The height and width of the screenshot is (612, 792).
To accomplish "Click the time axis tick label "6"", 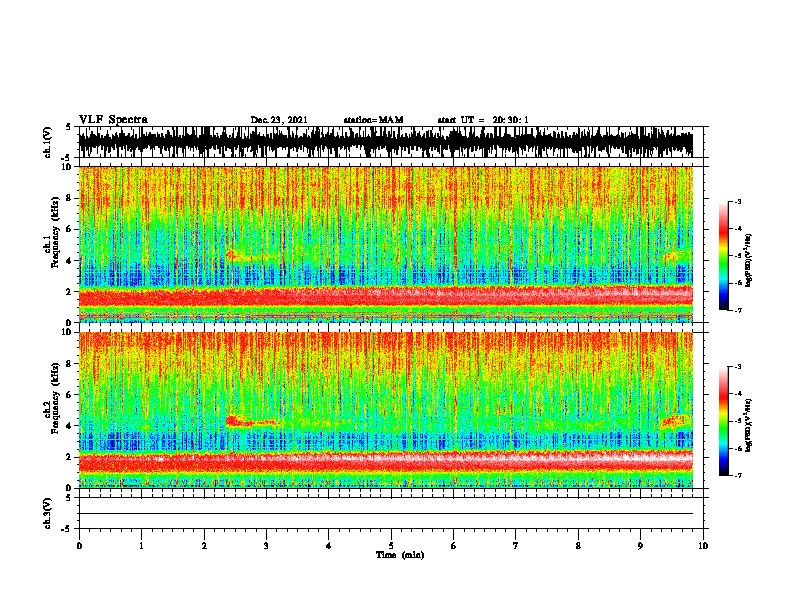I will 454,546.
